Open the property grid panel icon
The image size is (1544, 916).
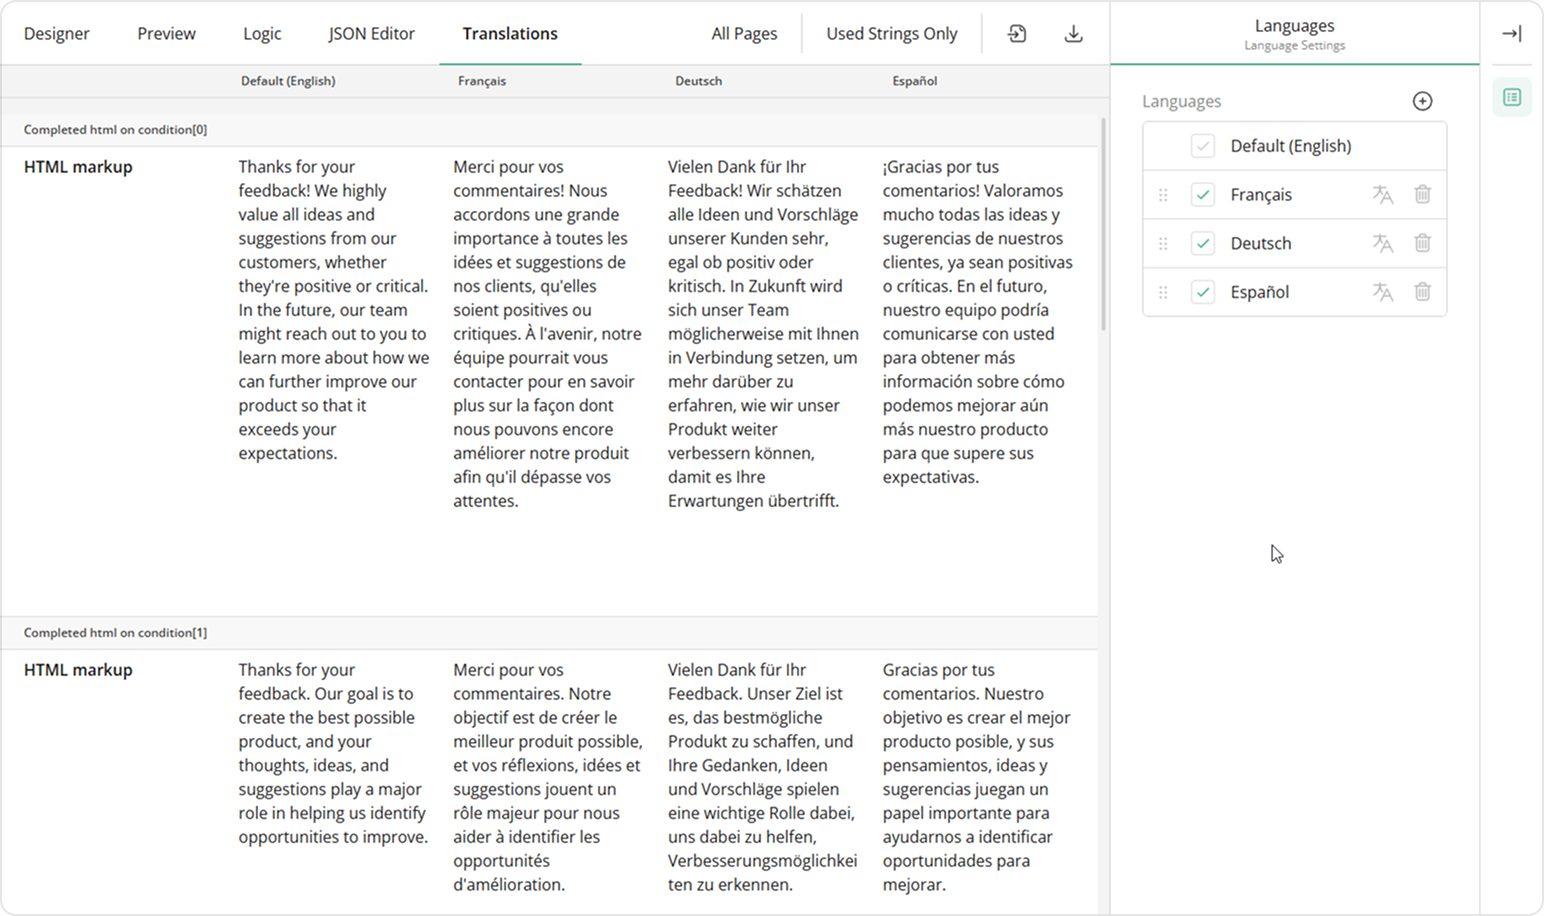(x=1511, y=98)
